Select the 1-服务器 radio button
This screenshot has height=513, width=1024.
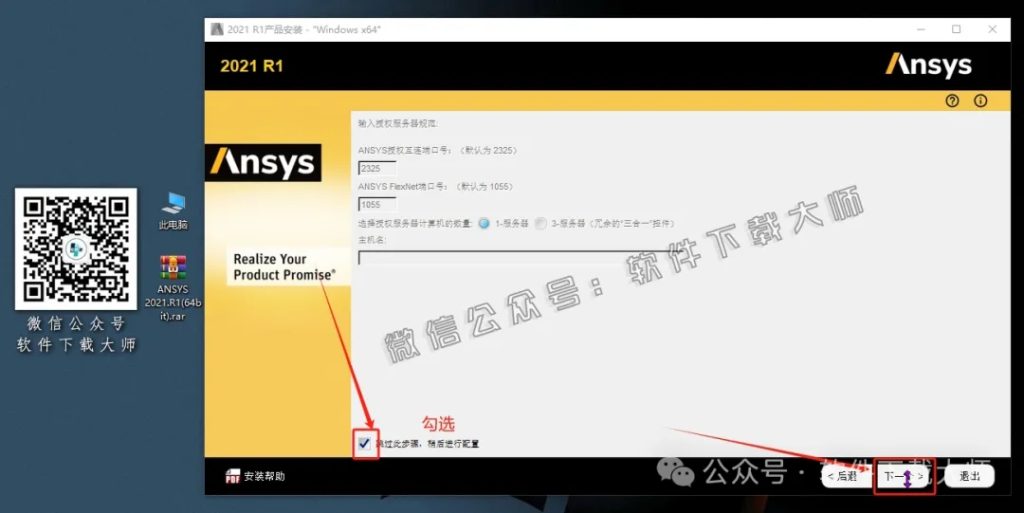point(484,223)
